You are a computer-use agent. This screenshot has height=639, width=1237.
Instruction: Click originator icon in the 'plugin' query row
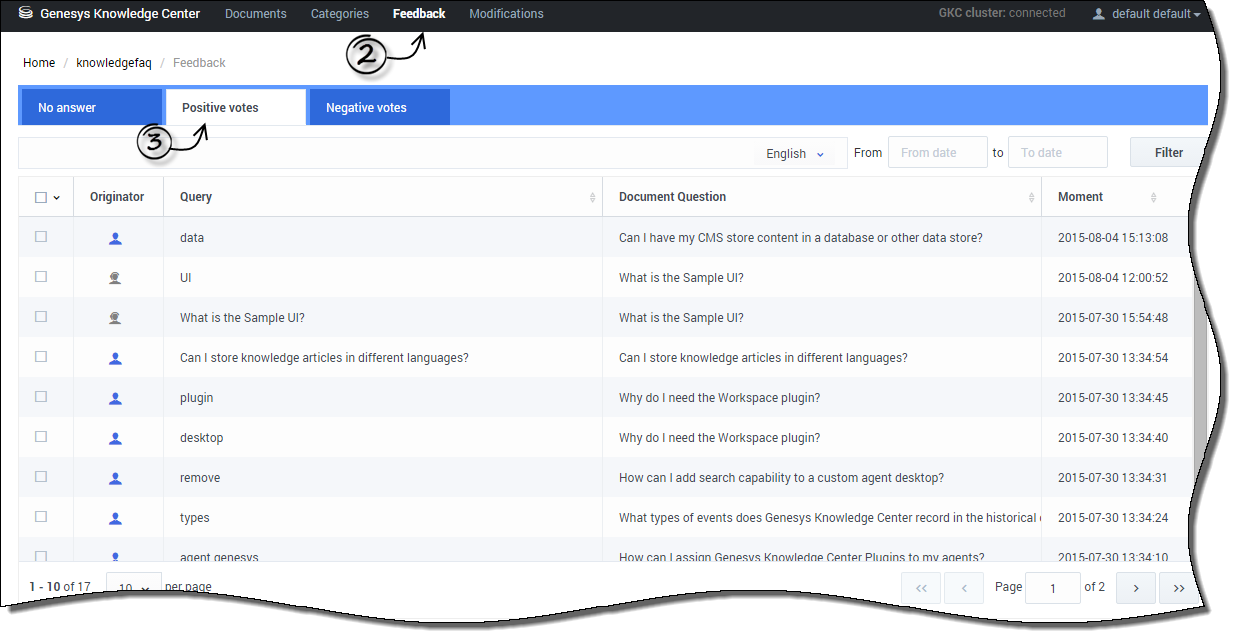click(x=115, y=398)
